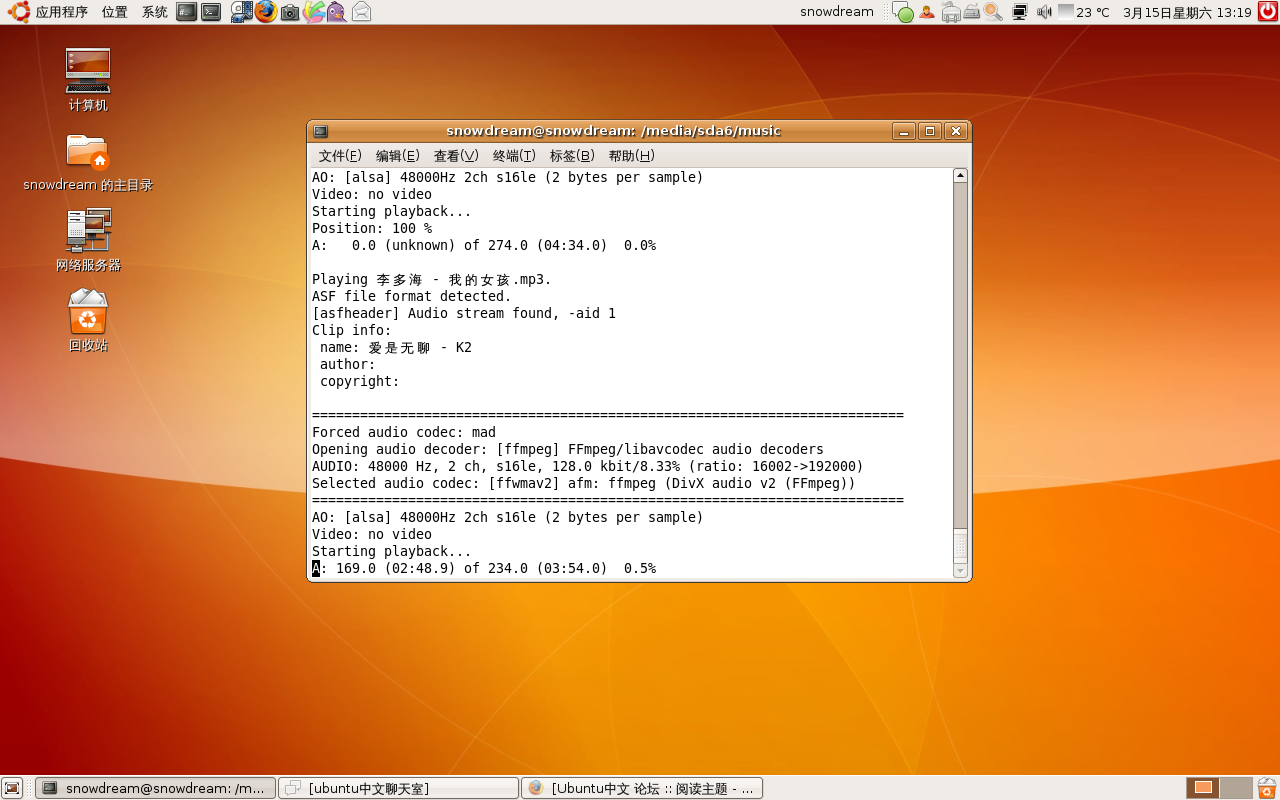Open the keyboard input tray icon
This screenshot has width=1280, height=800.
[x=971, y=12]
